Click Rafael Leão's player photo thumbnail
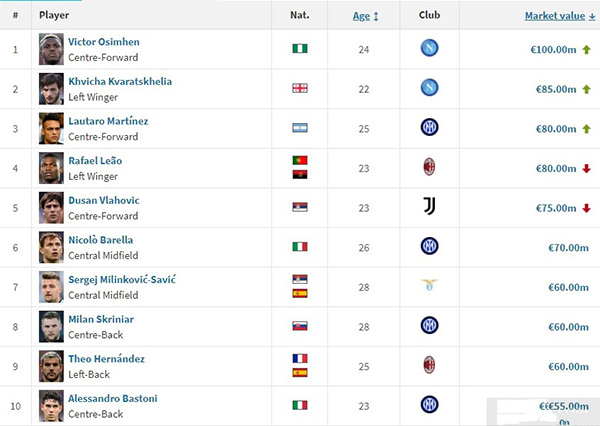Viewport: 600px width, 426px height. (x=51, y=167)
